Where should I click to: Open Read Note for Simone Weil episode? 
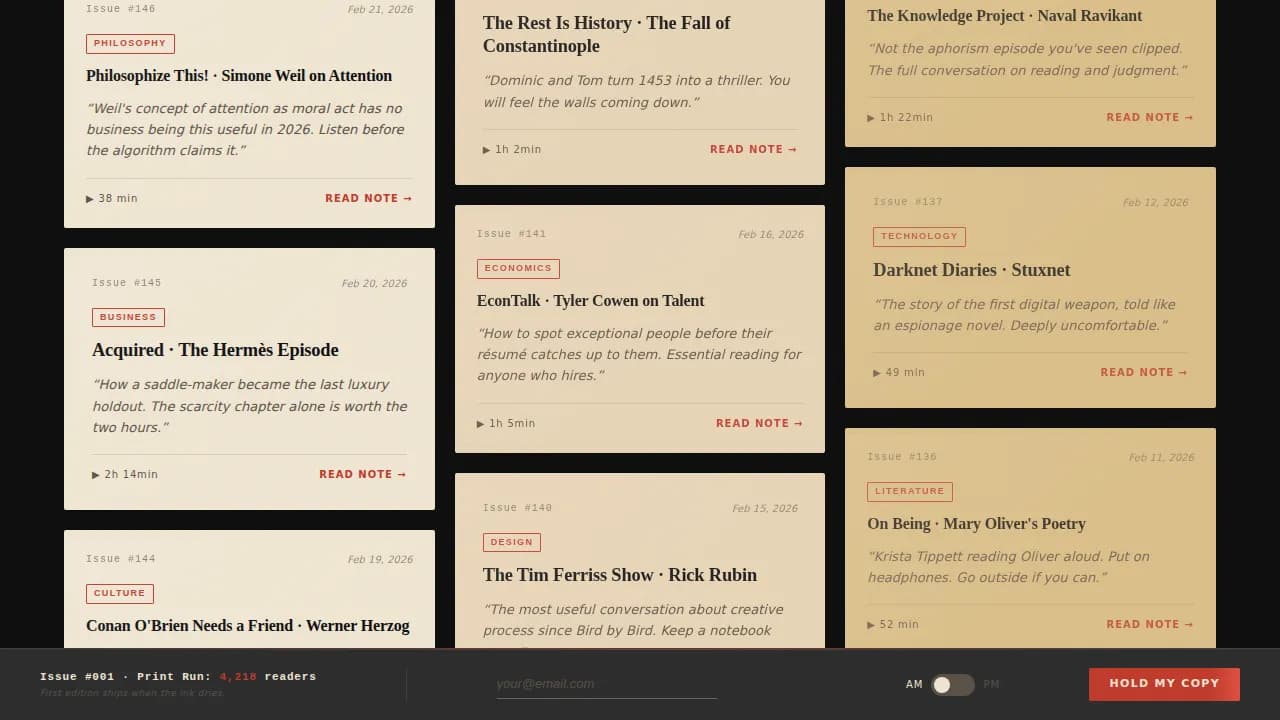(369, 198)
